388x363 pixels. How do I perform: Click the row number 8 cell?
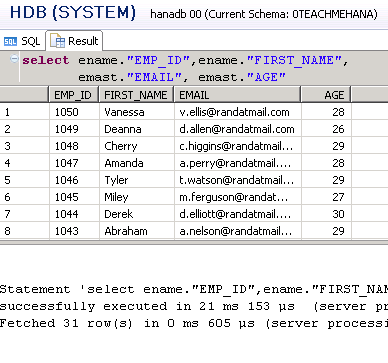click(x=24, y=231)
